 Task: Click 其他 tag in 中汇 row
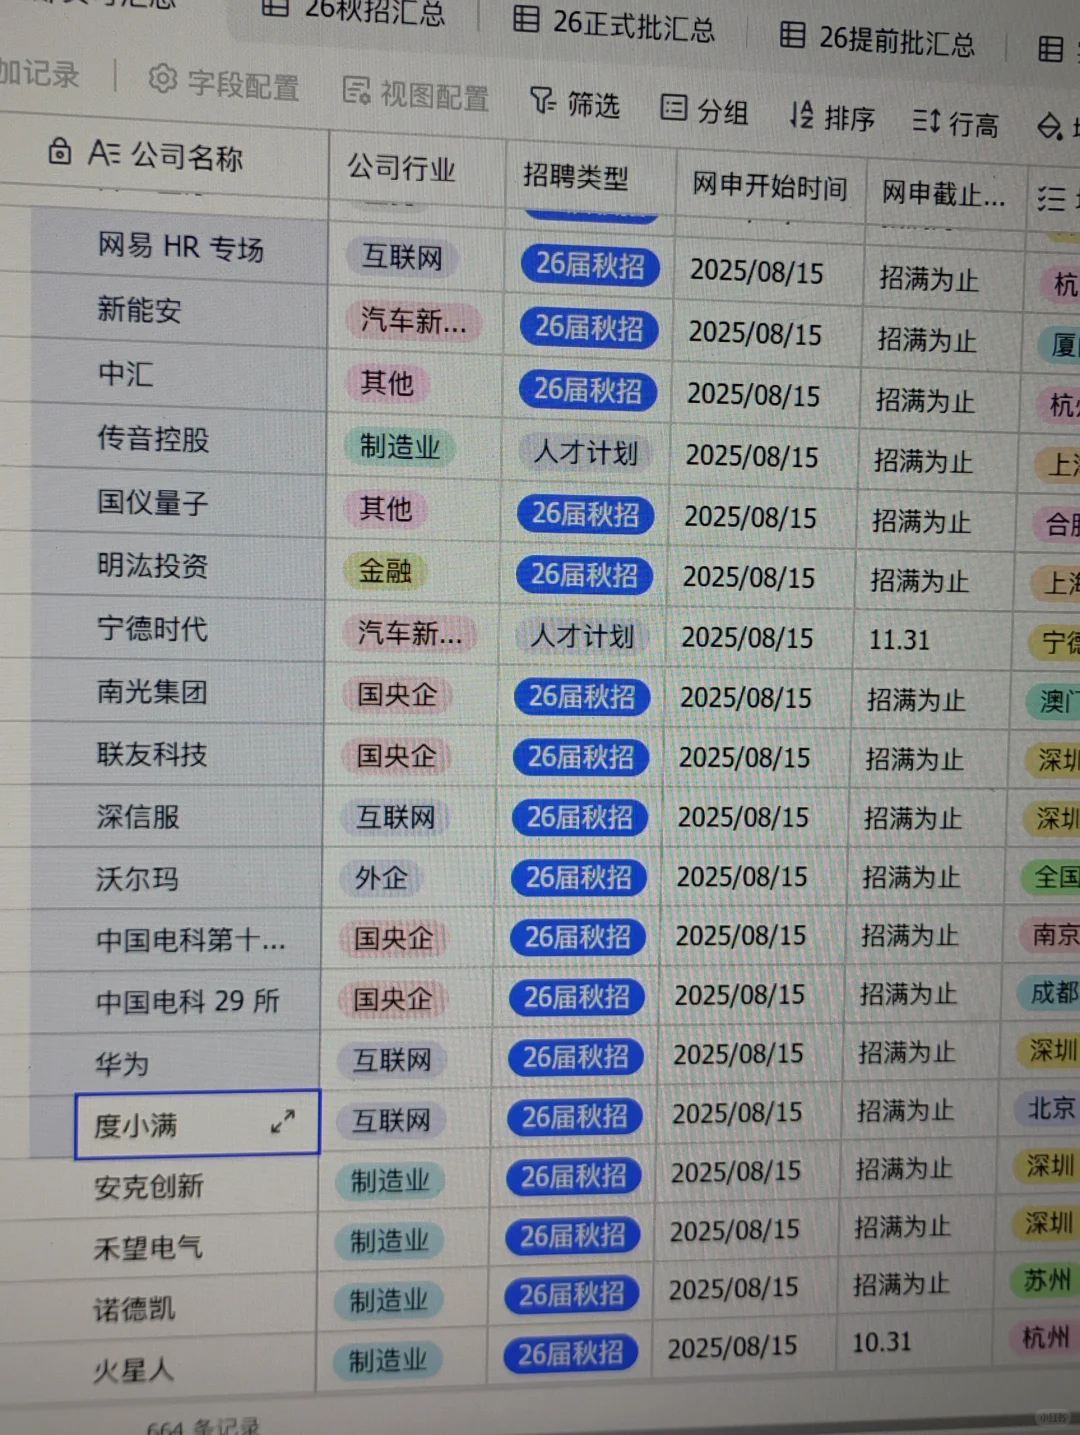[387, 382]
